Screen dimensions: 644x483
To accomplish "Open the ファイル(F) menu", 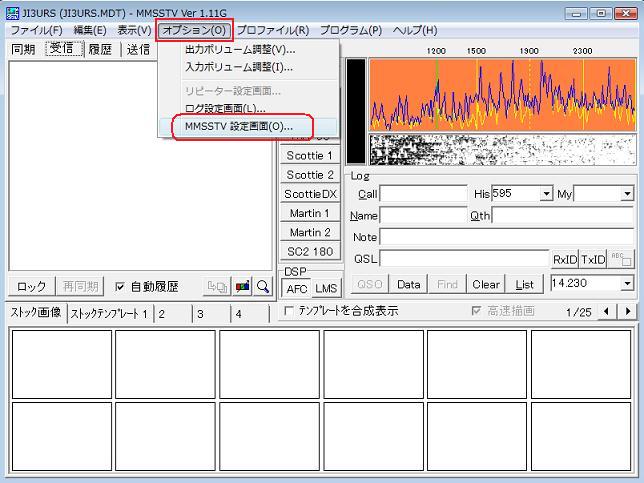I will (x=36, y=30).
